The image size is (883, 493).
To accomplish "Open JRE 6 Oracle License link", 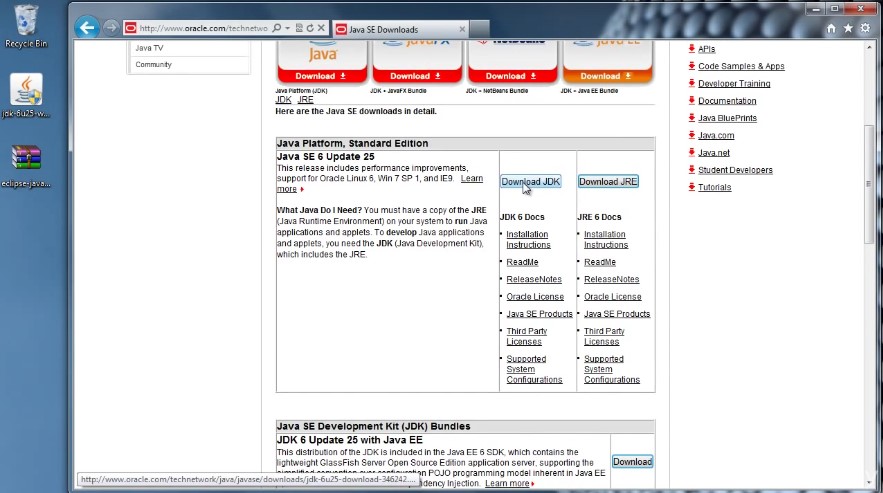I will pyautogui.click(x=613, y=296).
